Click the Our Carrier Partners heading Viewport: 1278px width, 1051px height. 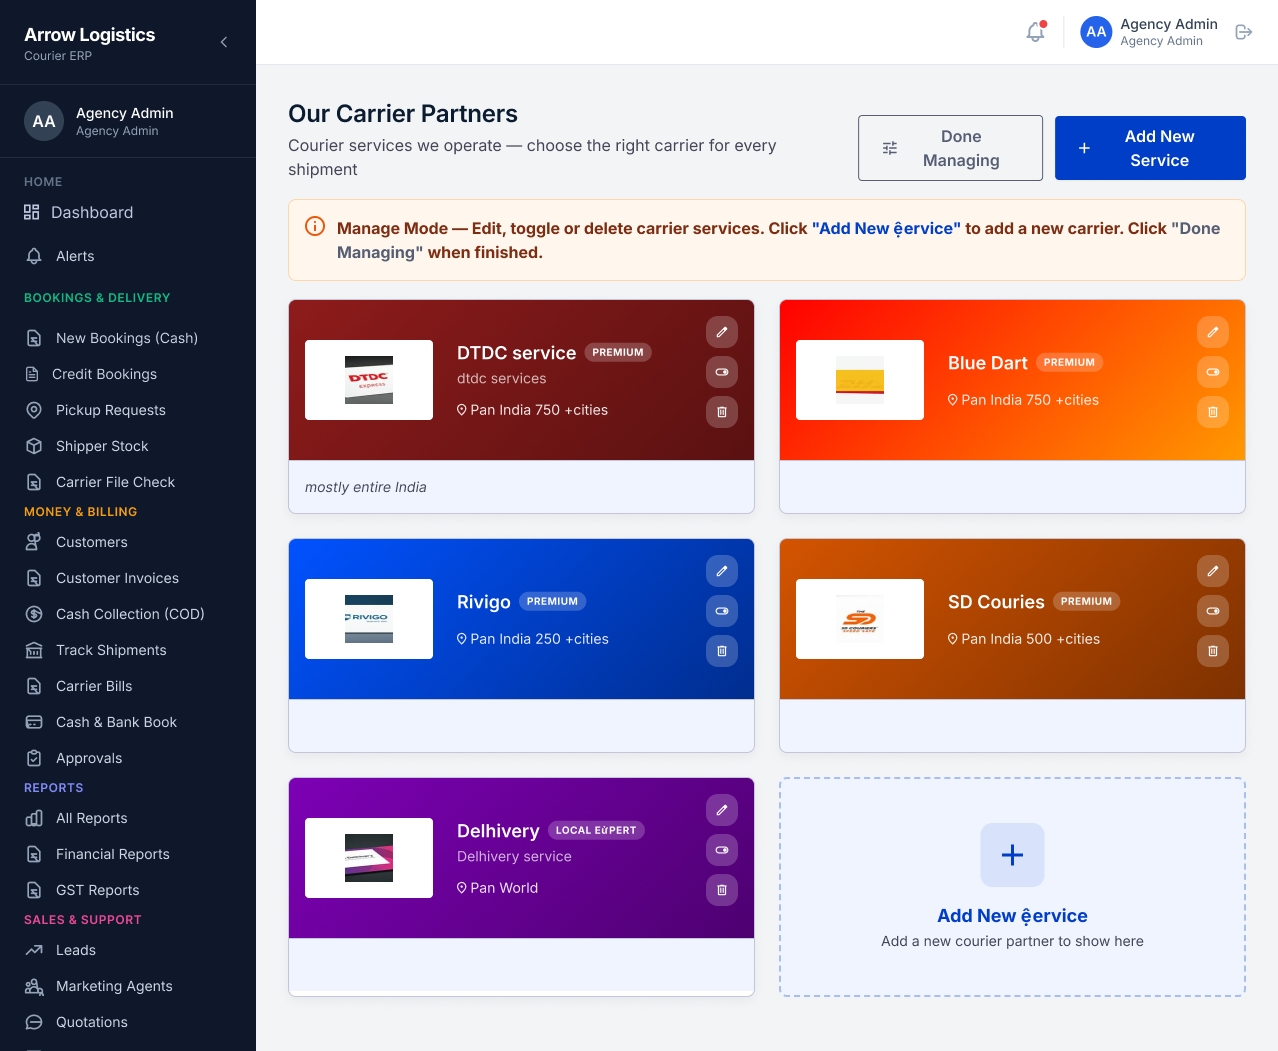coord(403,114)
